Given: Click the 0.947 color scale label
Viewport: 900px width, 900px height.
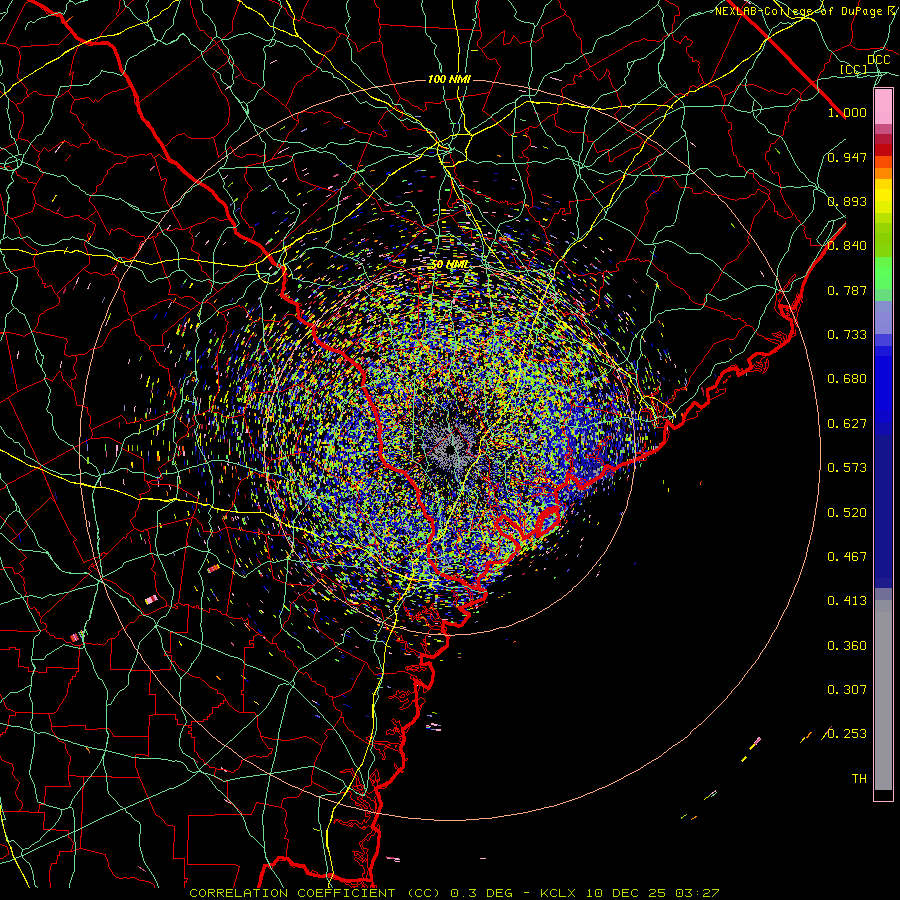Looking at the screenshot, I should [x=847, y=157].
